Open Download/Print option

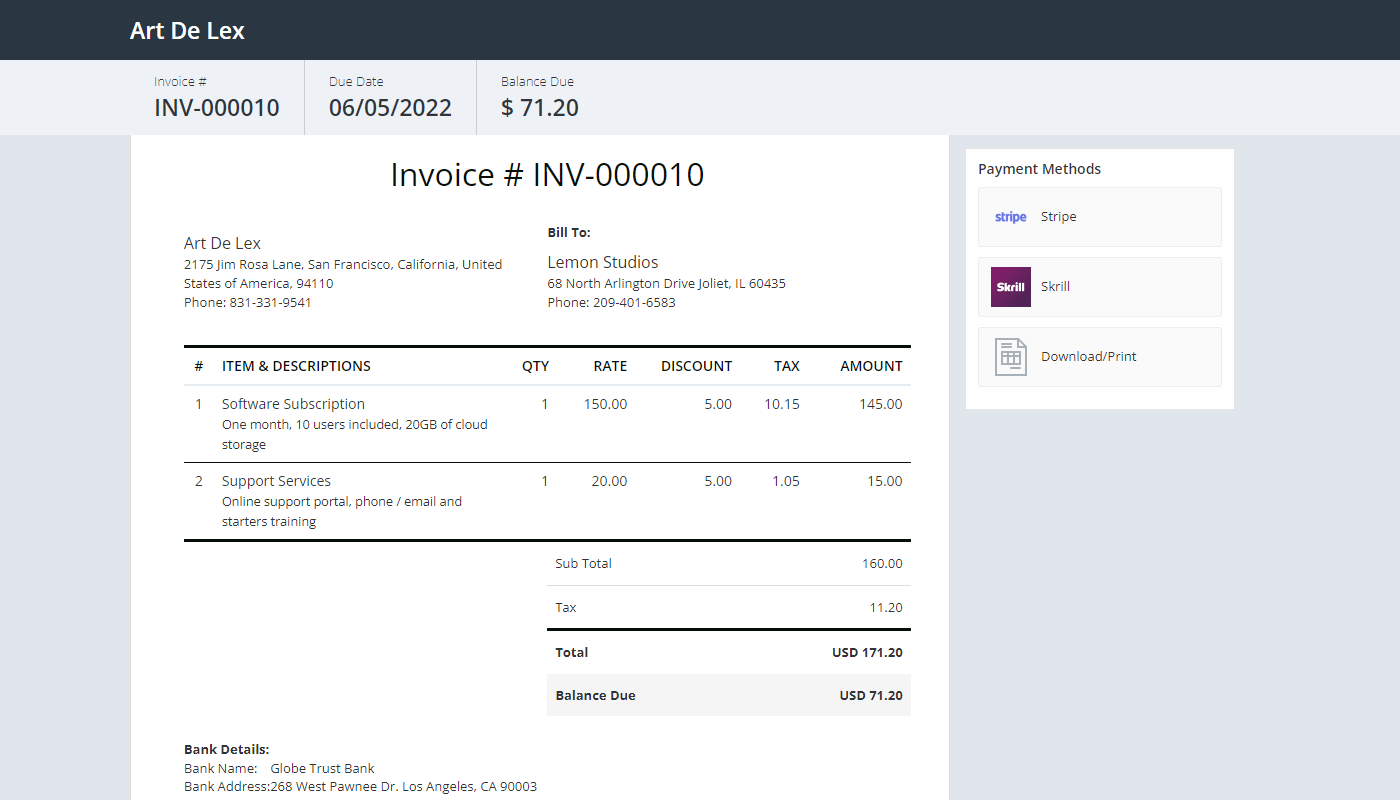(1088, 356)
